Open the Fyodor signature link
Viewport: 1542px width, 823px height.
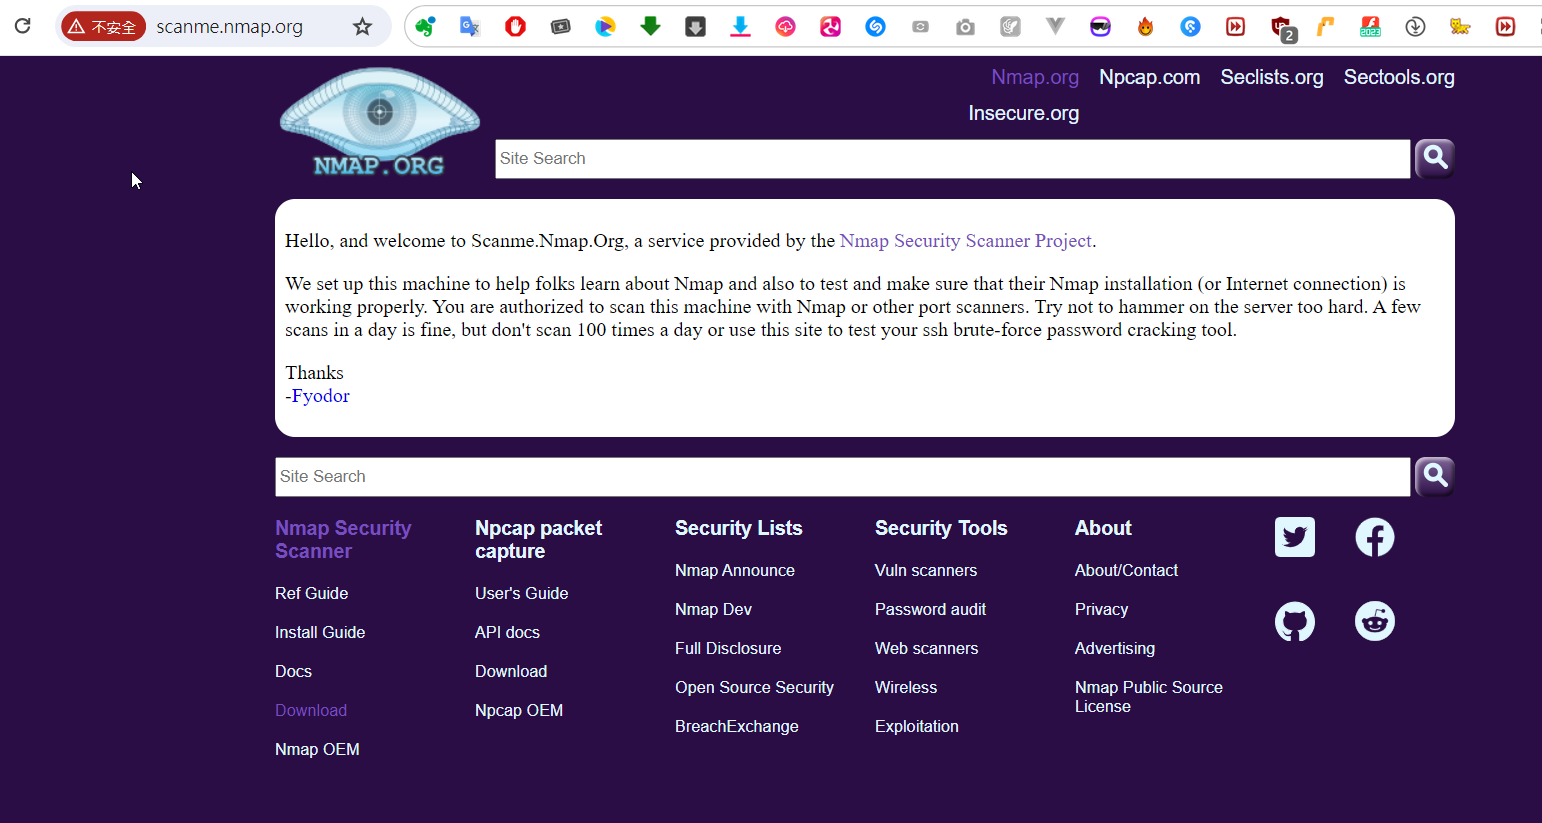[321, 396]
